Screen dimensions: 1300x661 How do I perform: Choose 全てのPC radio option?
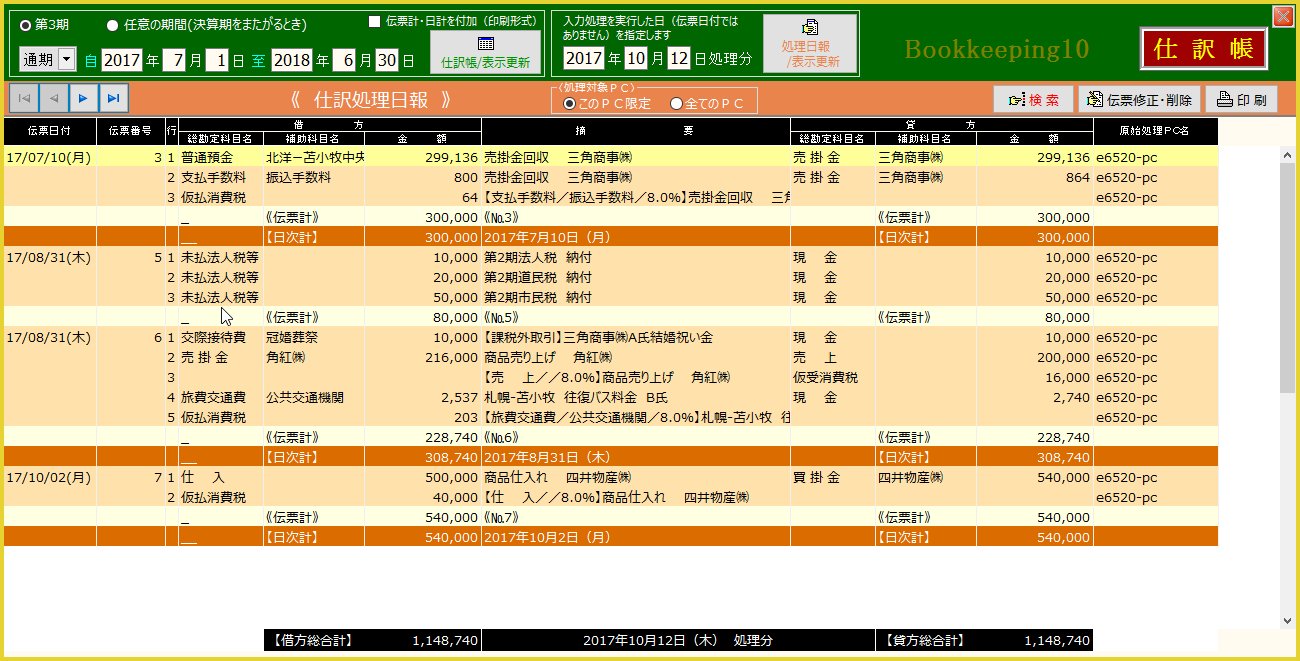pos(677,103)
